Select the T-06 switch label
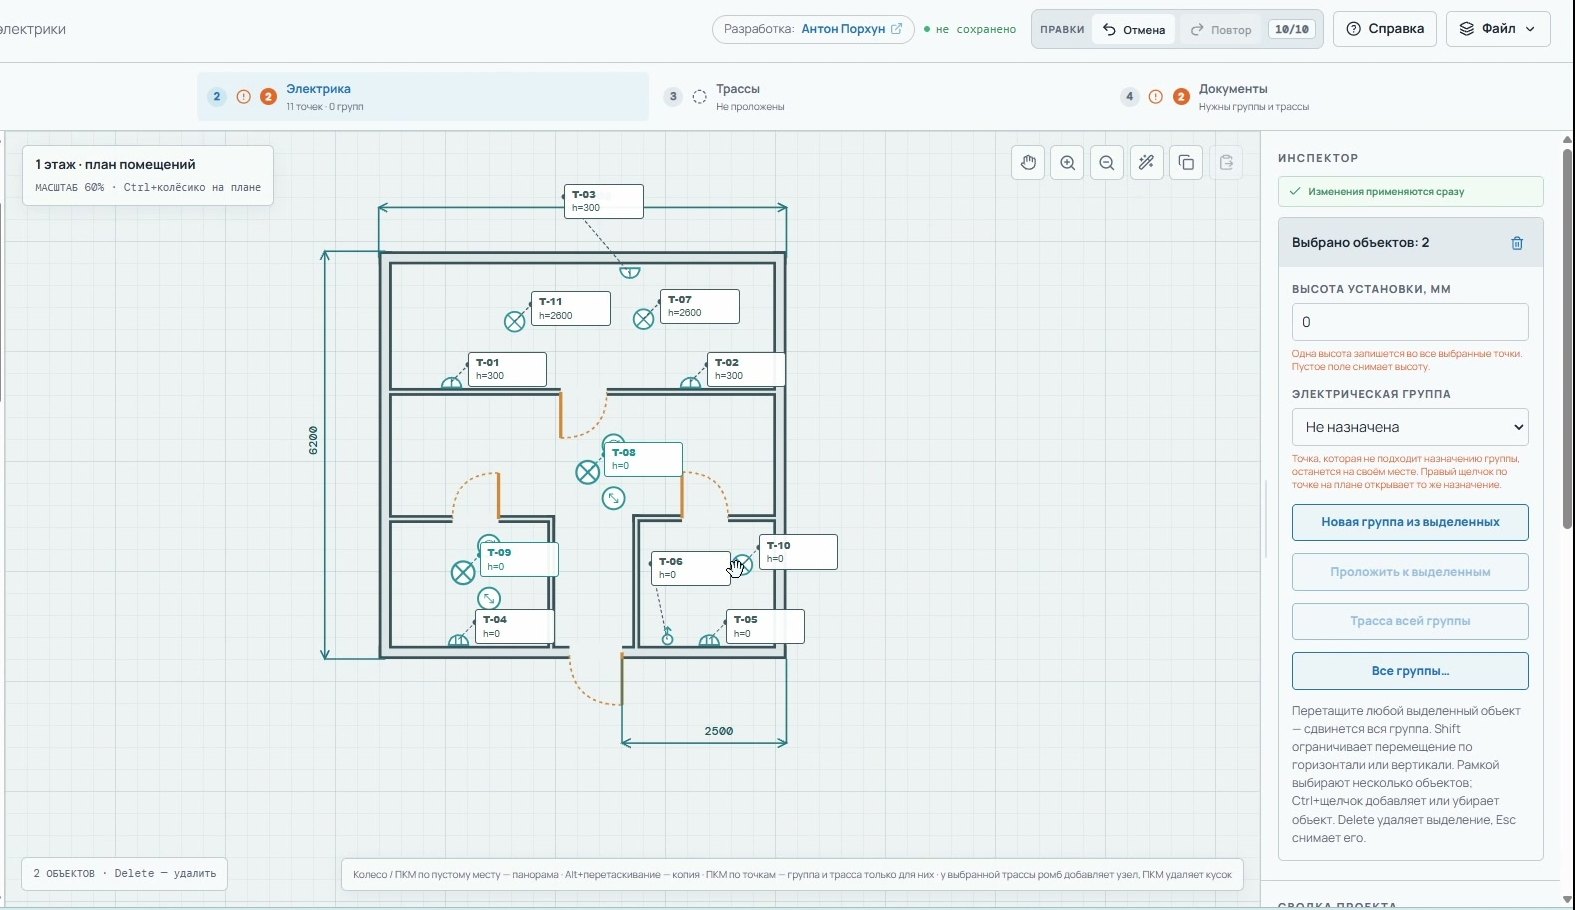The width and height of the screenshot is (1575, 910). (691, 568)
